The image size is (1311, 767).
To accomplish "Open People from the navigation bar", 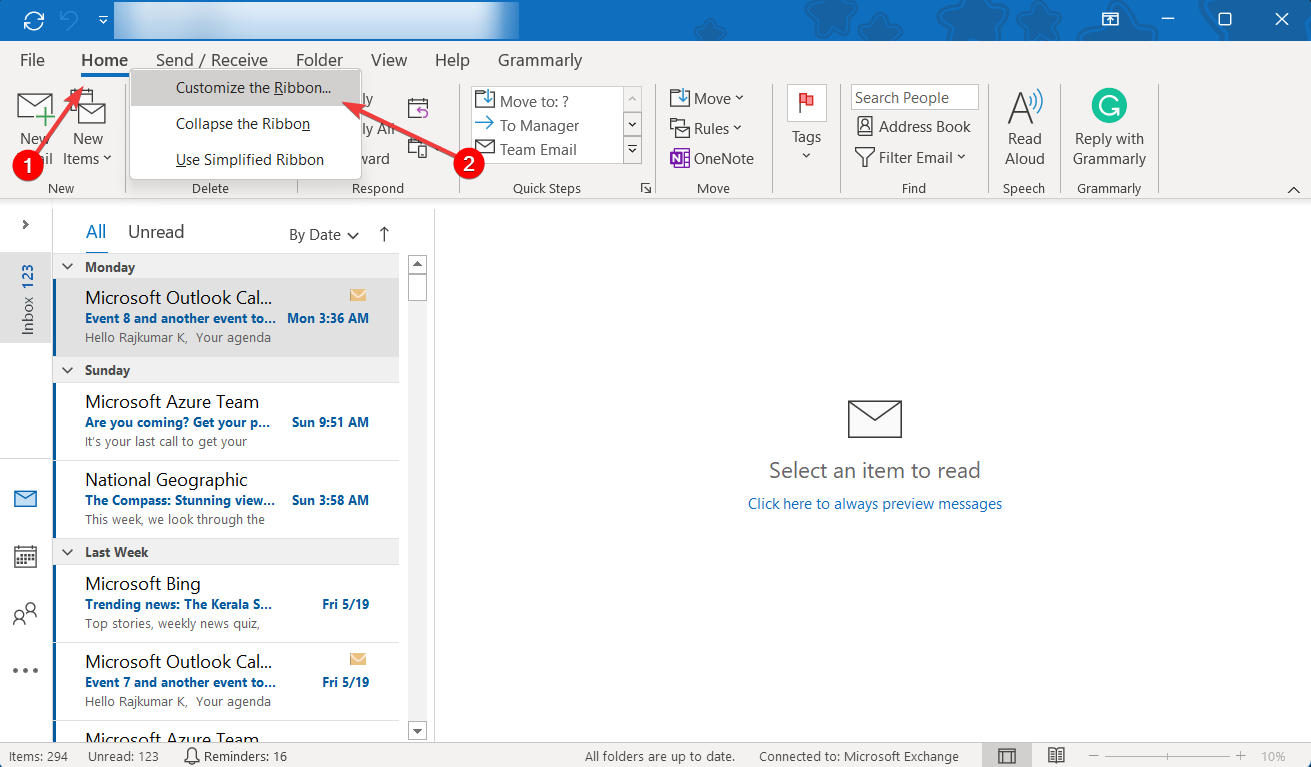I will [x=25, y=614].
